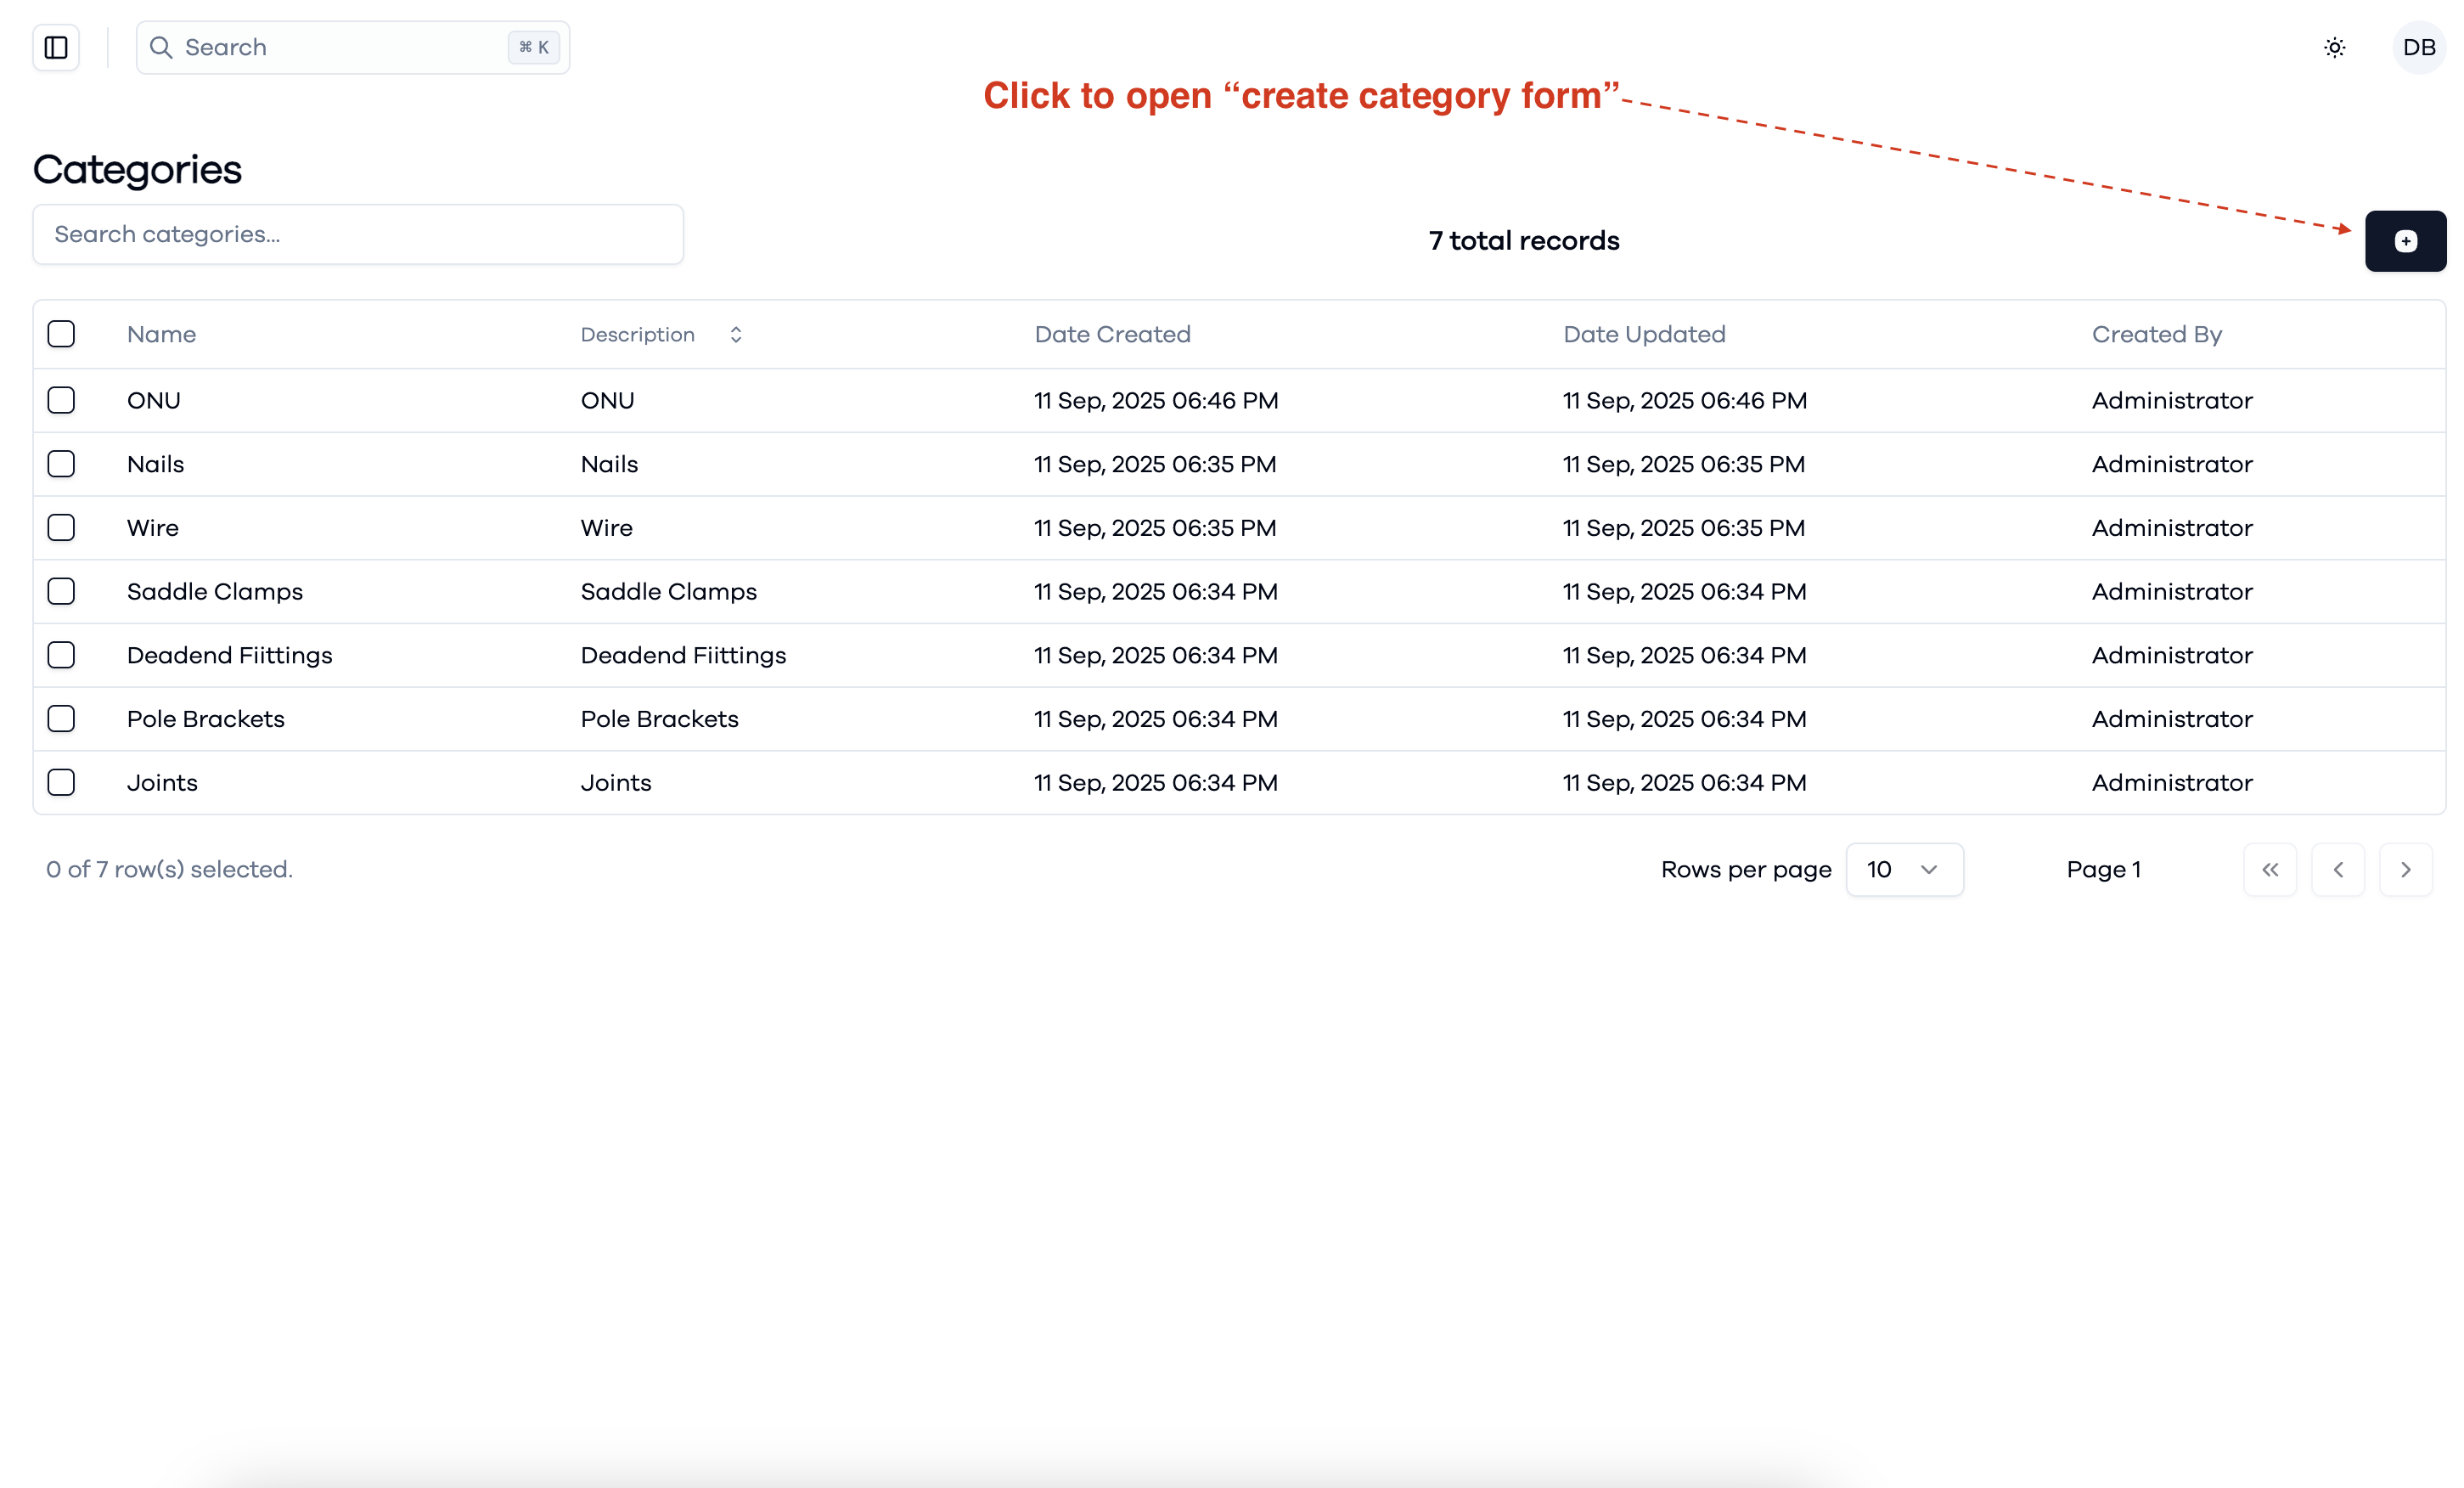This screenshot has width=2464, height=1488.
Task: Tick the select-all header checkbox
Action: pos(61,334)
